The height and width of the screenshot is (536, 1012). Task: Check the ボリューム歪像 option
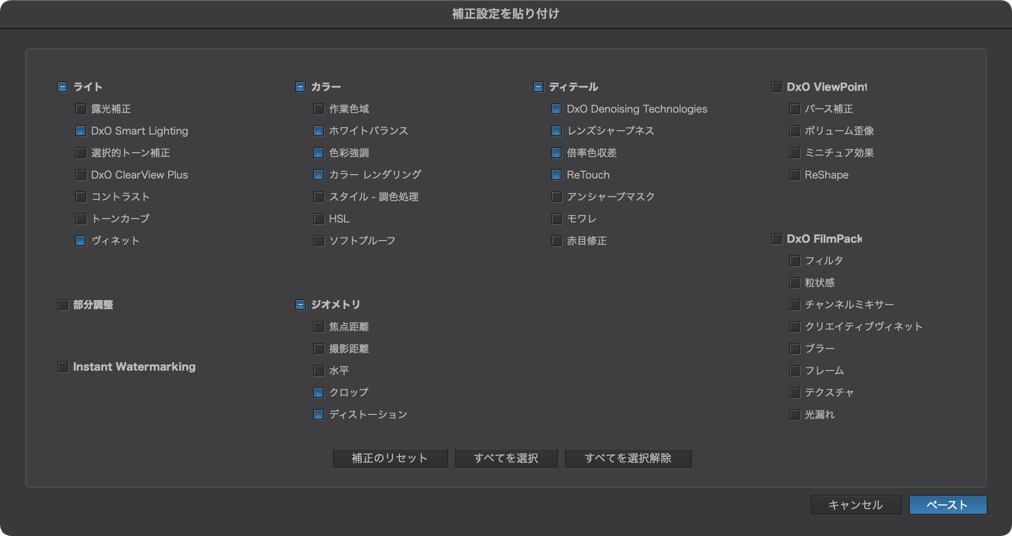click(794, 131)
